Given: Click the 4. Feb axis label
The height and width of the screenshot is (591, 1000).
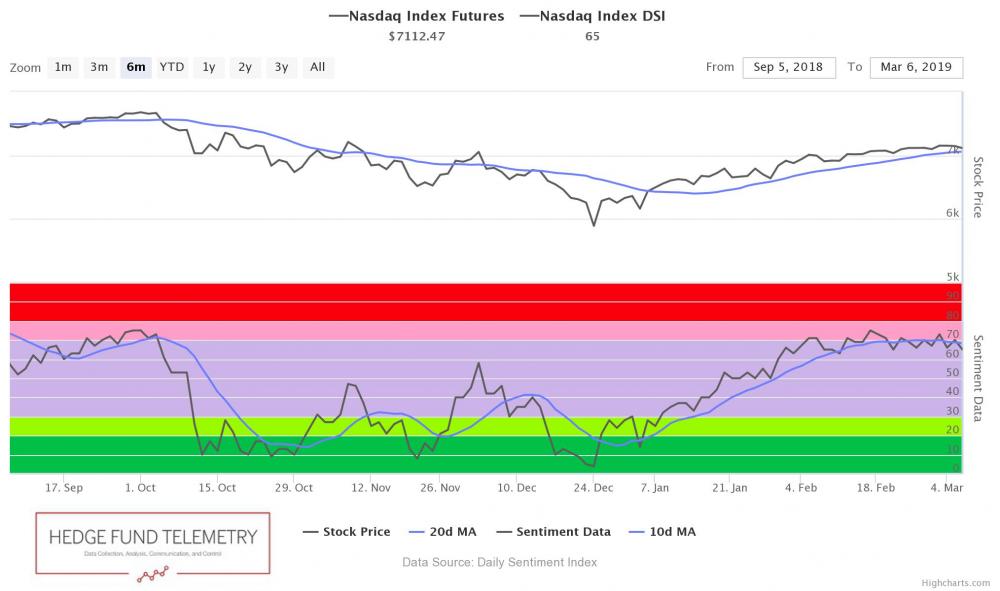Looking at the screenshot, I should [801, 488].
